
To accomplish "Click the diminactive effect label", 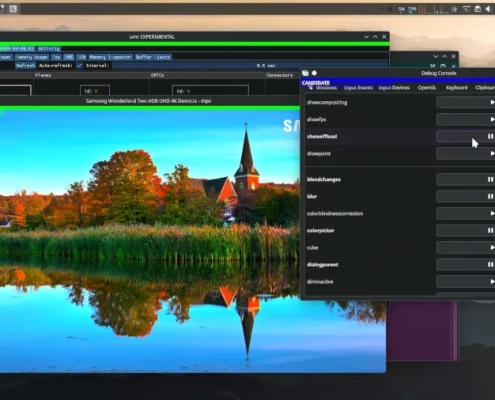I will [x=320, y=282].
